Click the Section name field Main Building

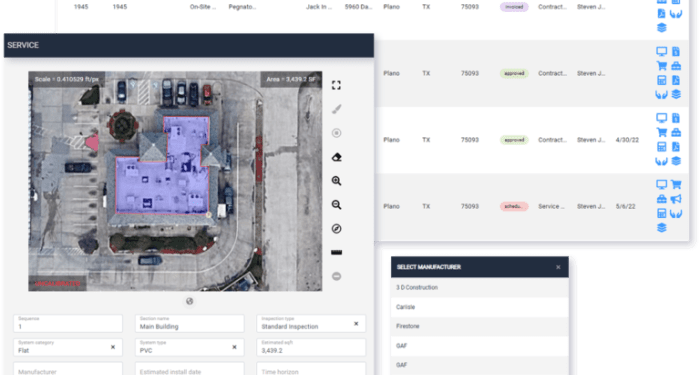[190, 324]
